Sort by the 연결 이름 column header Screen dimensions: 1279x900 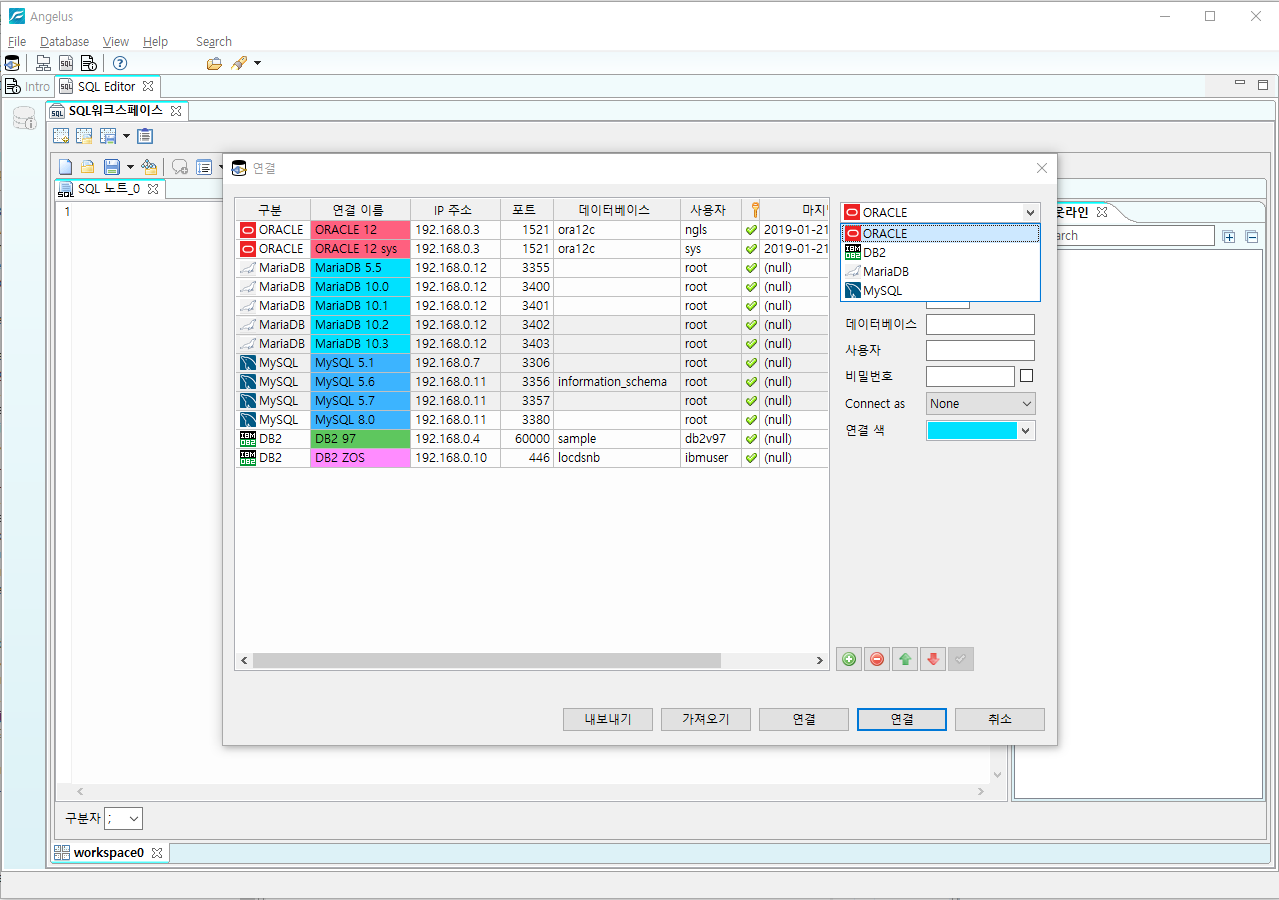[x=360, y=210]
